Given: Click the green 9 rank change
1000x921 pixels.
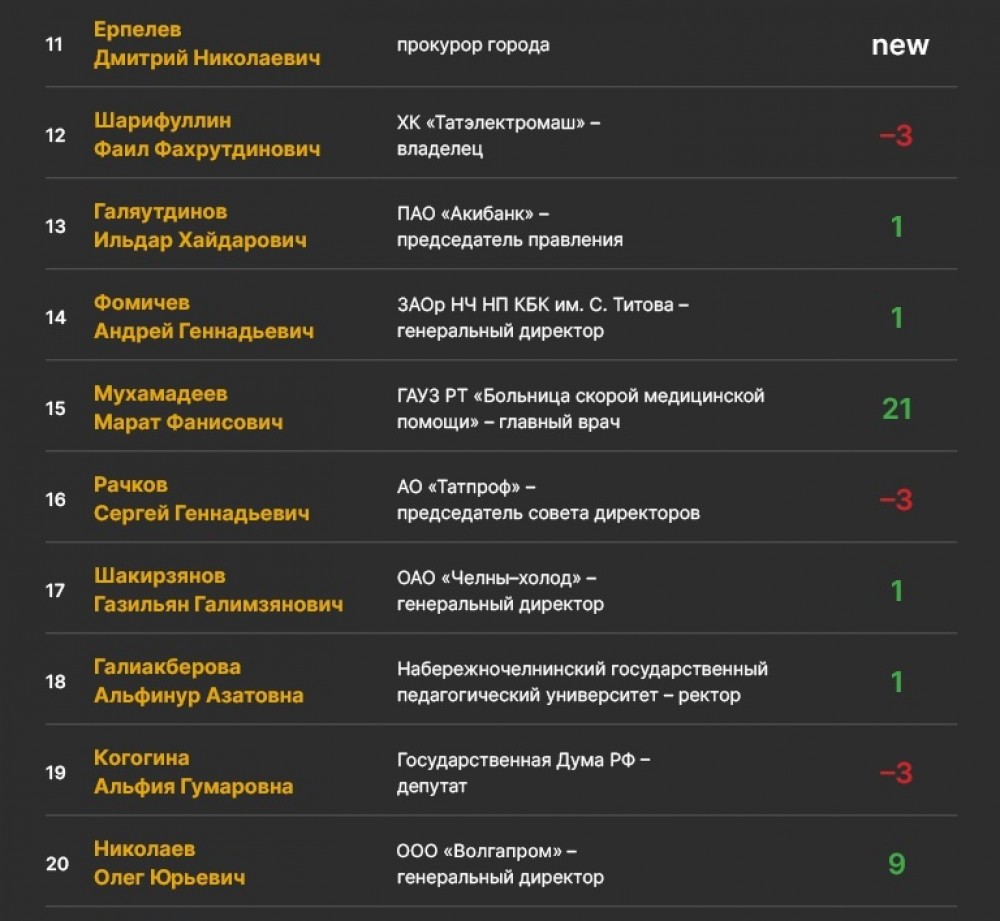Looking at the screenshot, I should (x=896, y=864).
